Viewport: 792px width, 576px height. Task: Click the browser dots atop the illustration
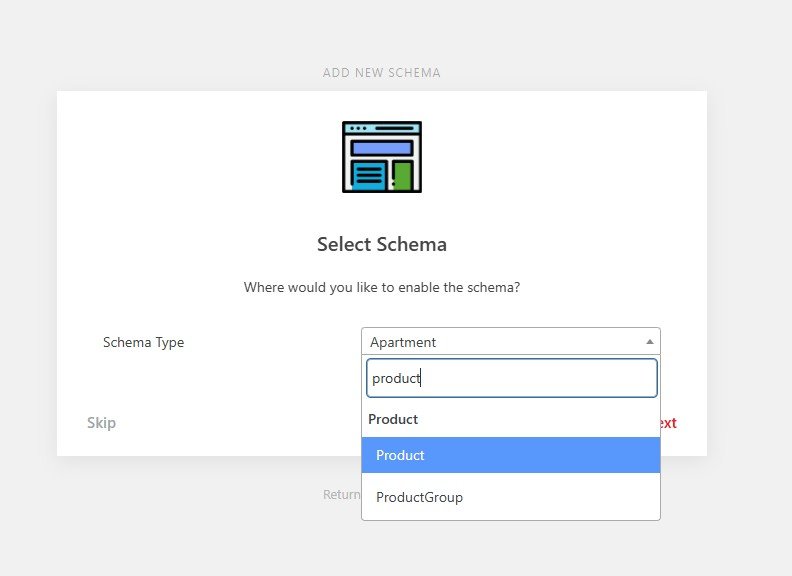(358, 128)
